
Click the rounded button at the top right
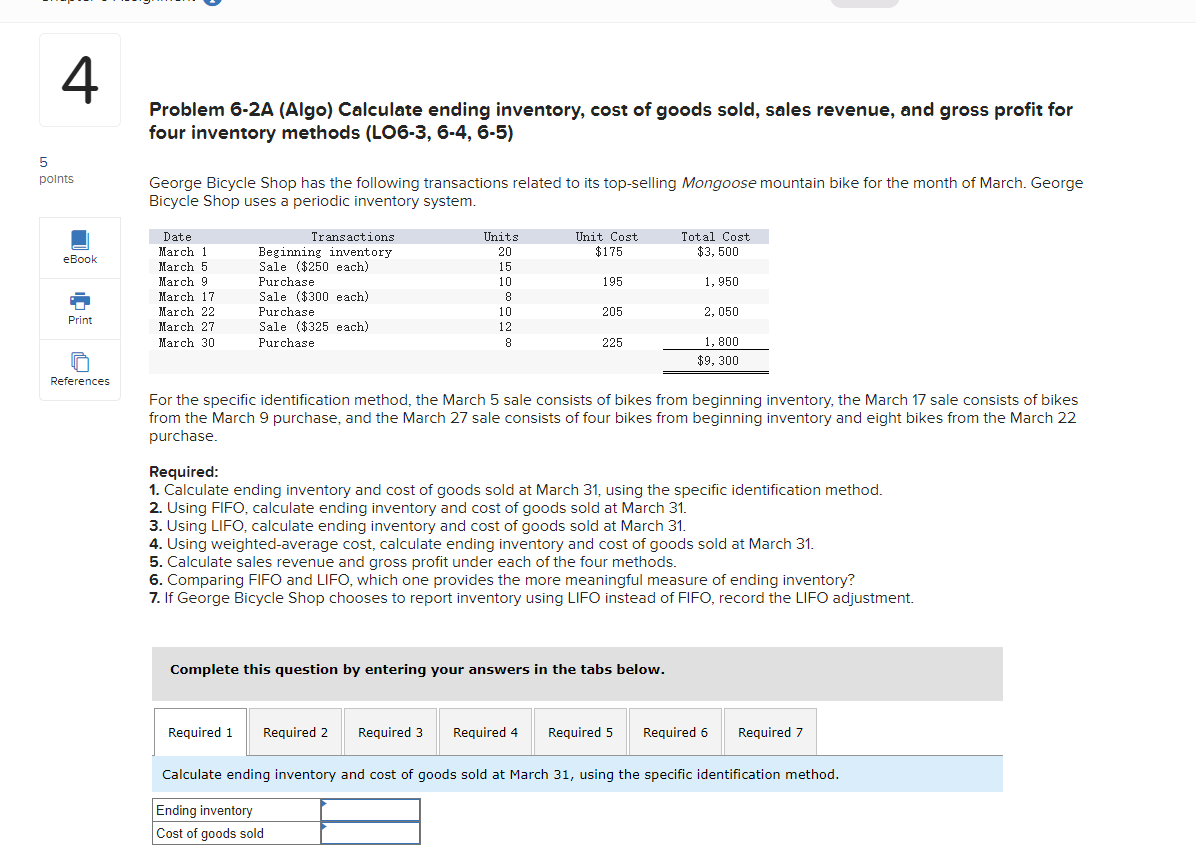(864, 3)
